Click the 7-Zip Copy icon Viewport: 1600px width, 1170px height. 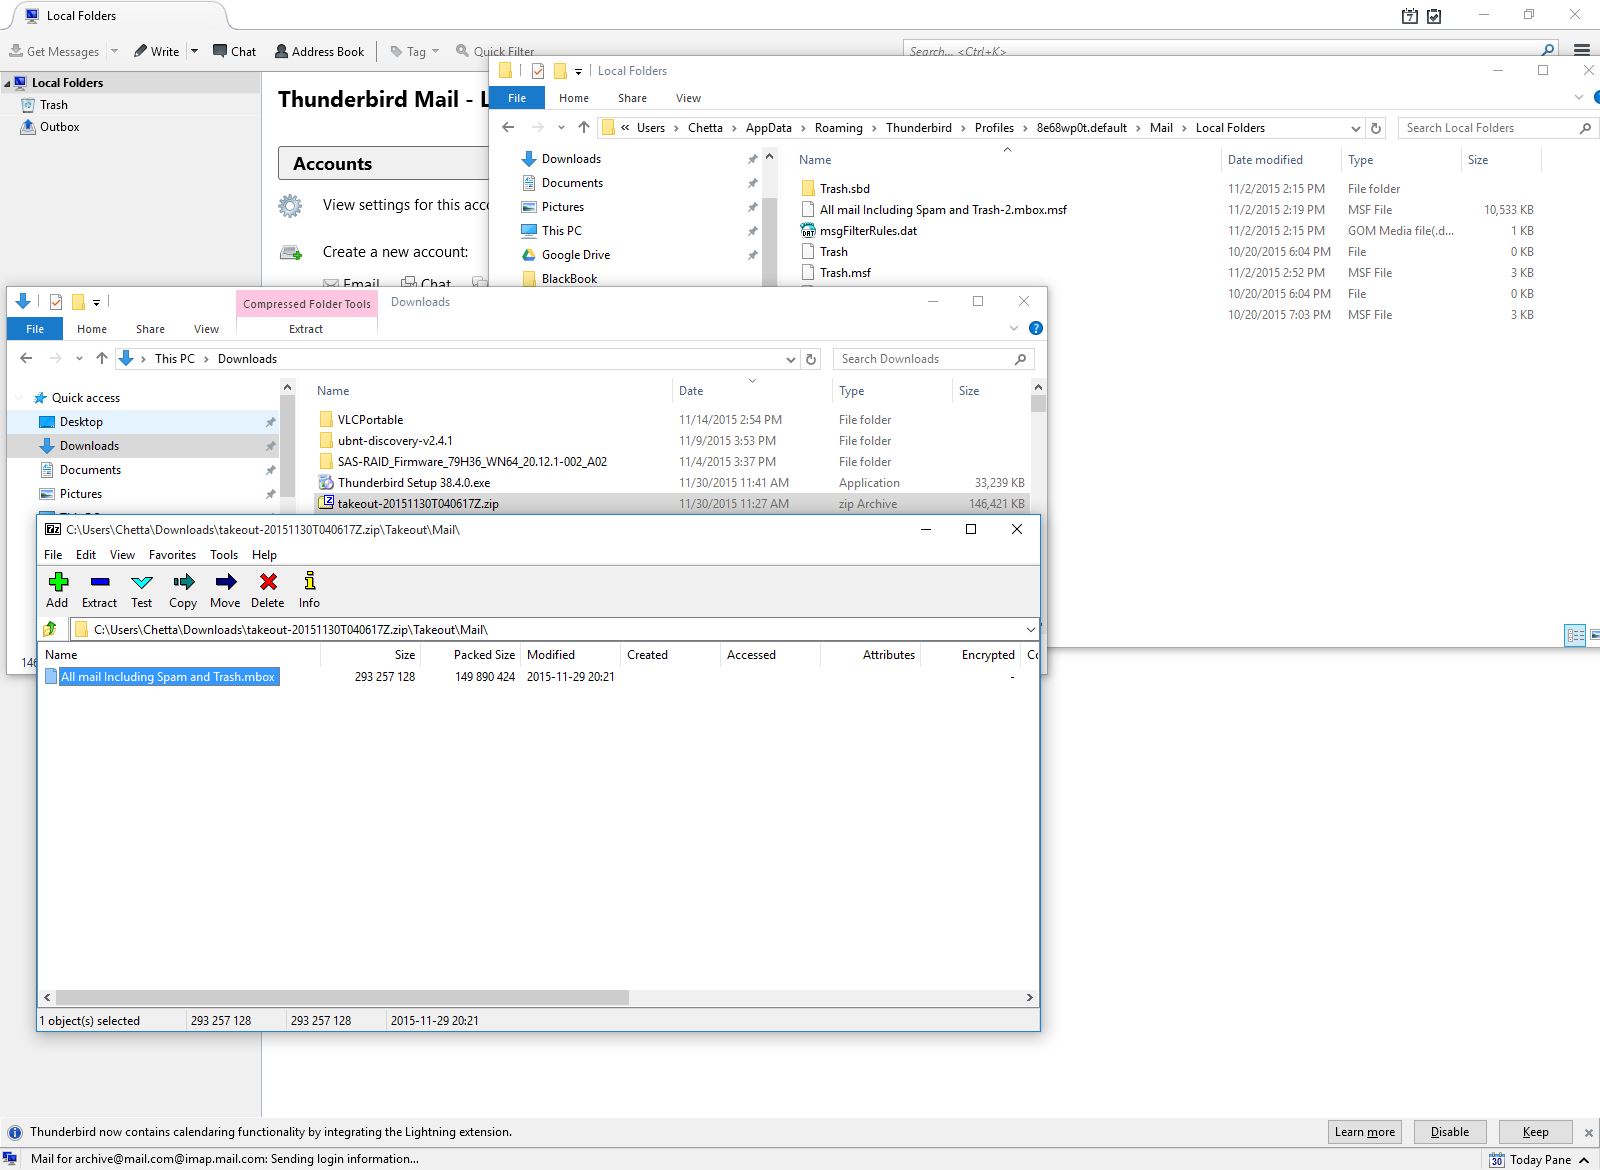coord(183,582)
